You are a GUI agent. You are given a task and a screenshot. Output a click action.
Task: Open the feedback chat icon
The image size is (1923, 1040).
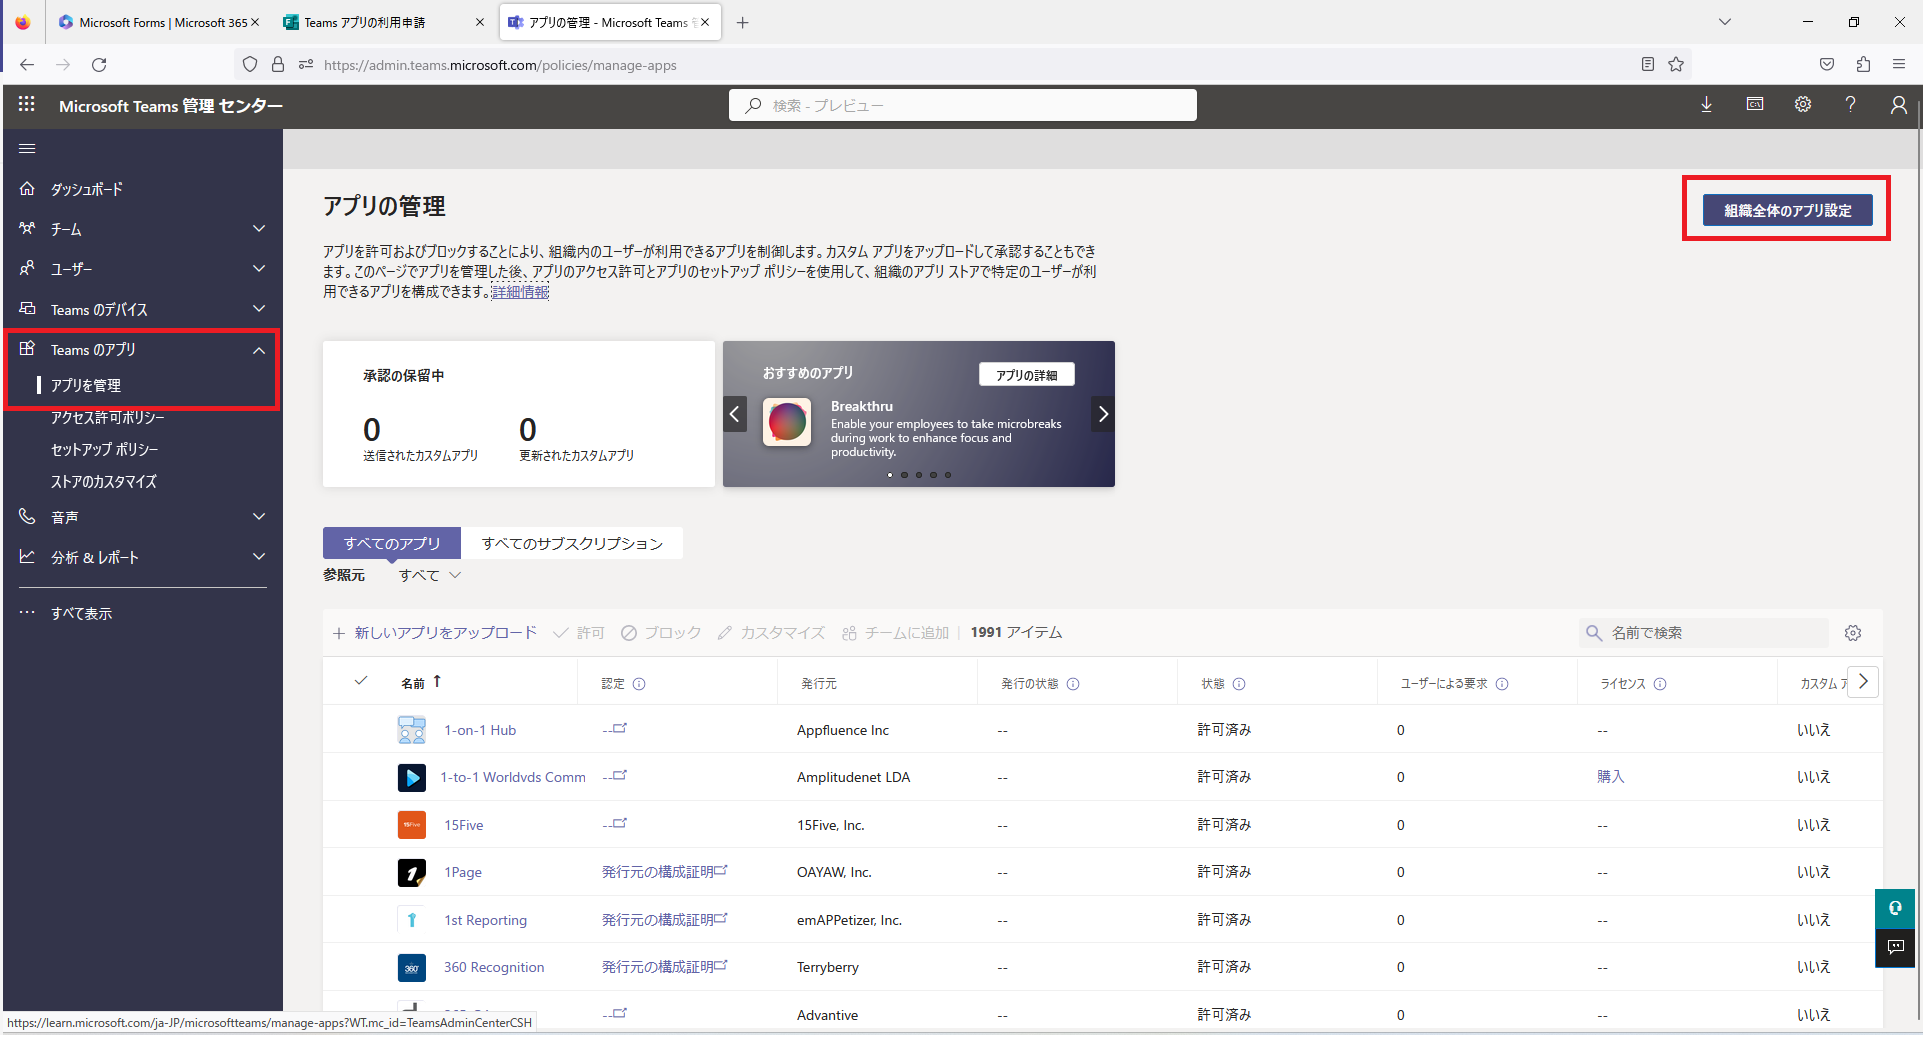pyautogui.click(x=1894, y=947)
